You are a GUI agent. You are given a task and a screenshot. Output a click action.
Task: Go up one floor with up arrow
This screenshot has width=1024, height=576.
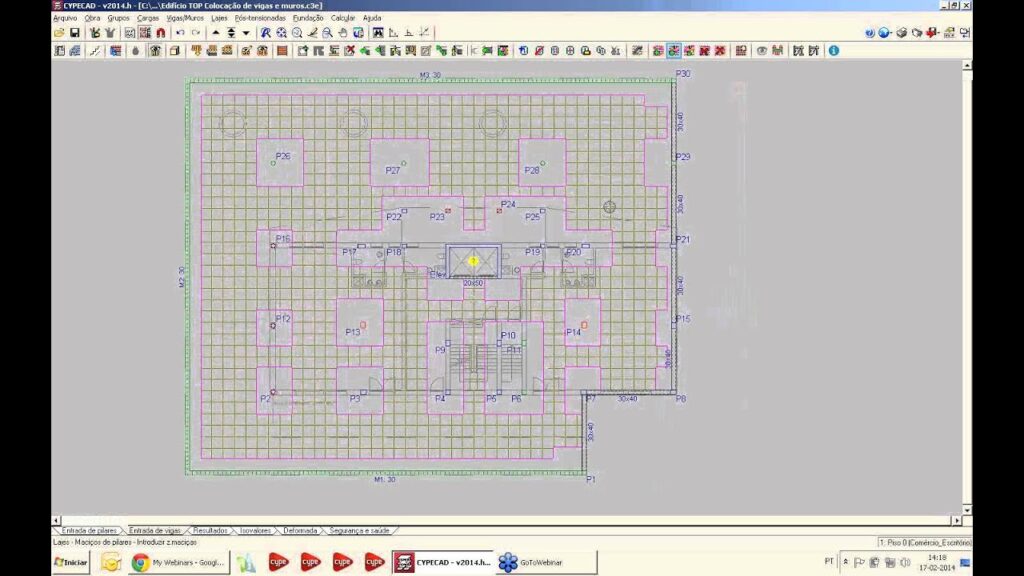216,33
